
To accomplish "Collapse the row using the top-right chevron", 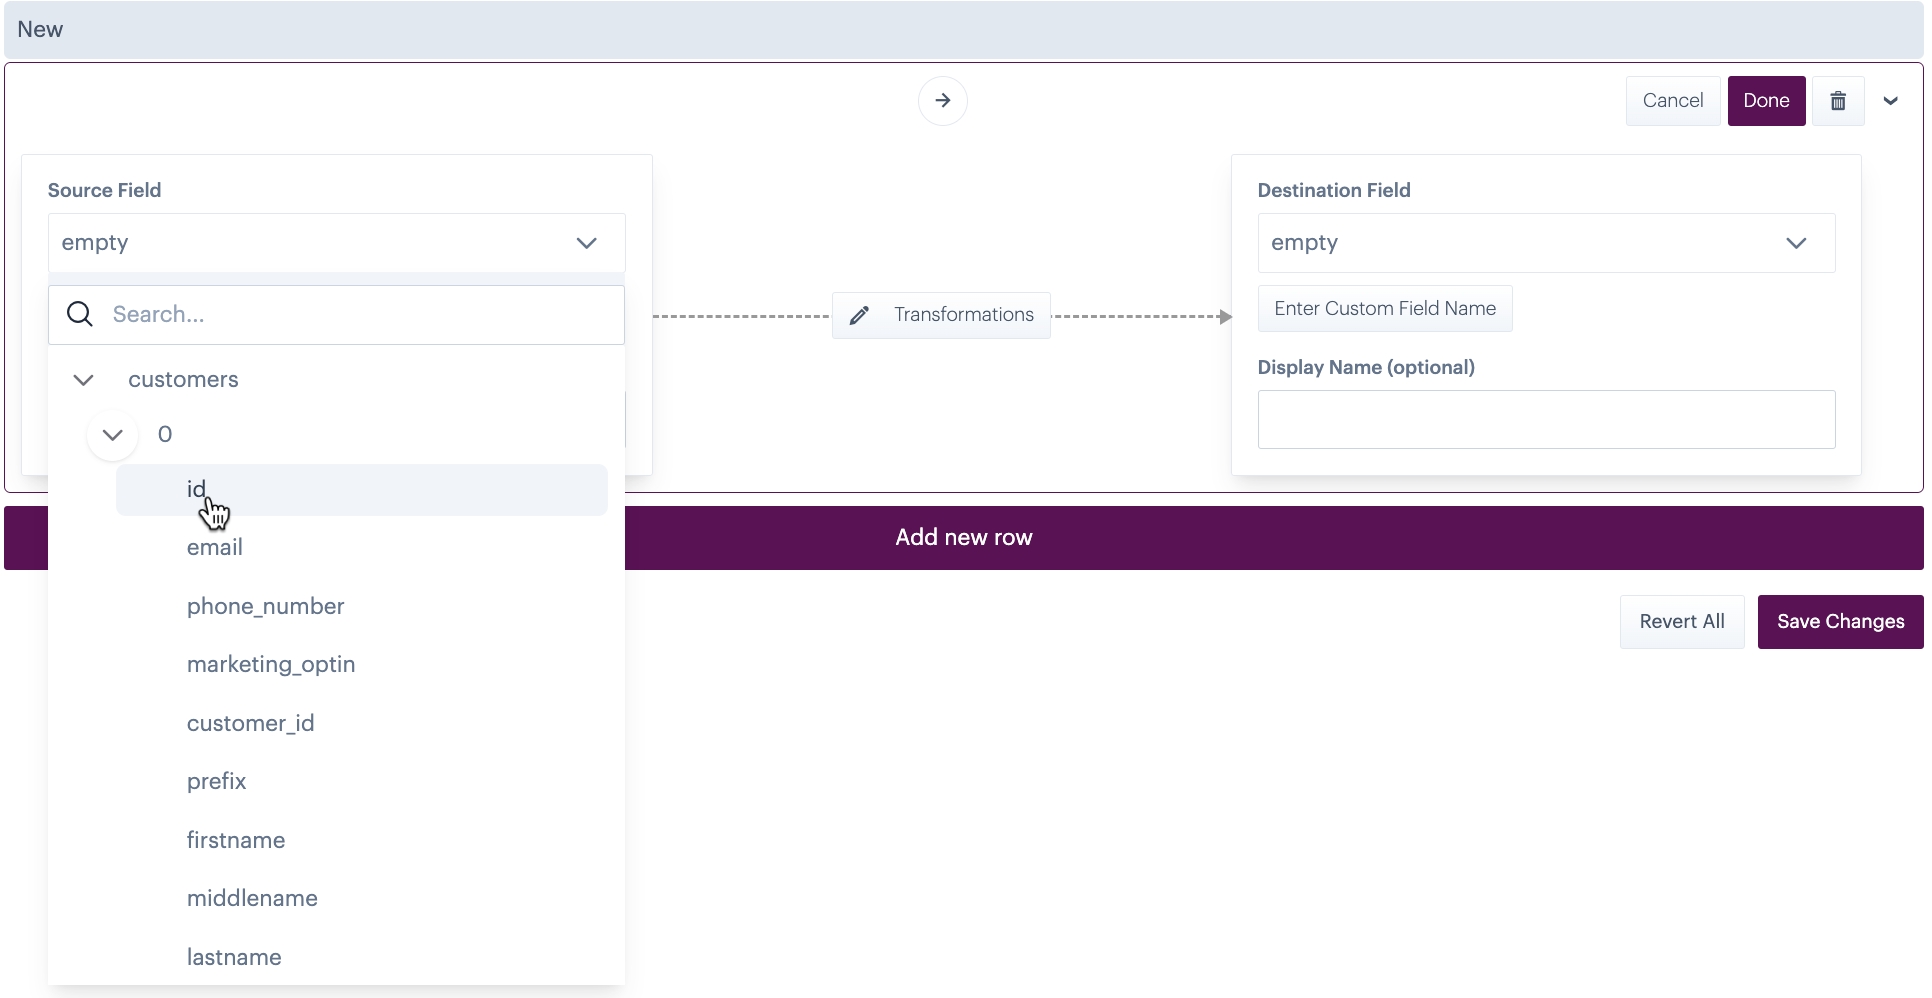I will (x=1890, y=101).
